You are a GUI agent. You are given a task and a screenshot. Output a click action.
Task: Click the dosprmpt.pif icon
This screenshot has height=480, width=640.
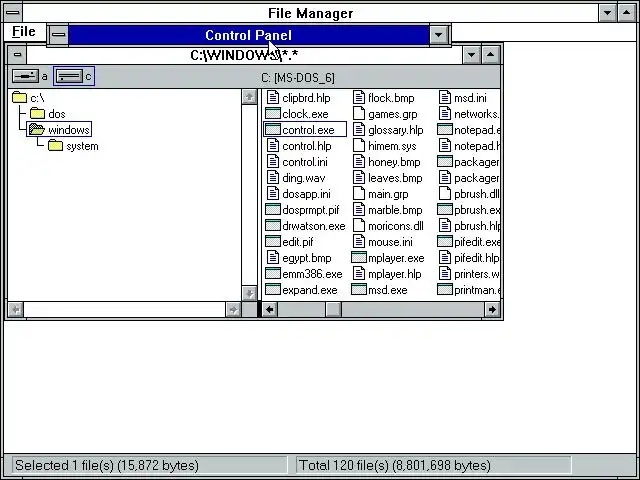(x=273, y=210)
